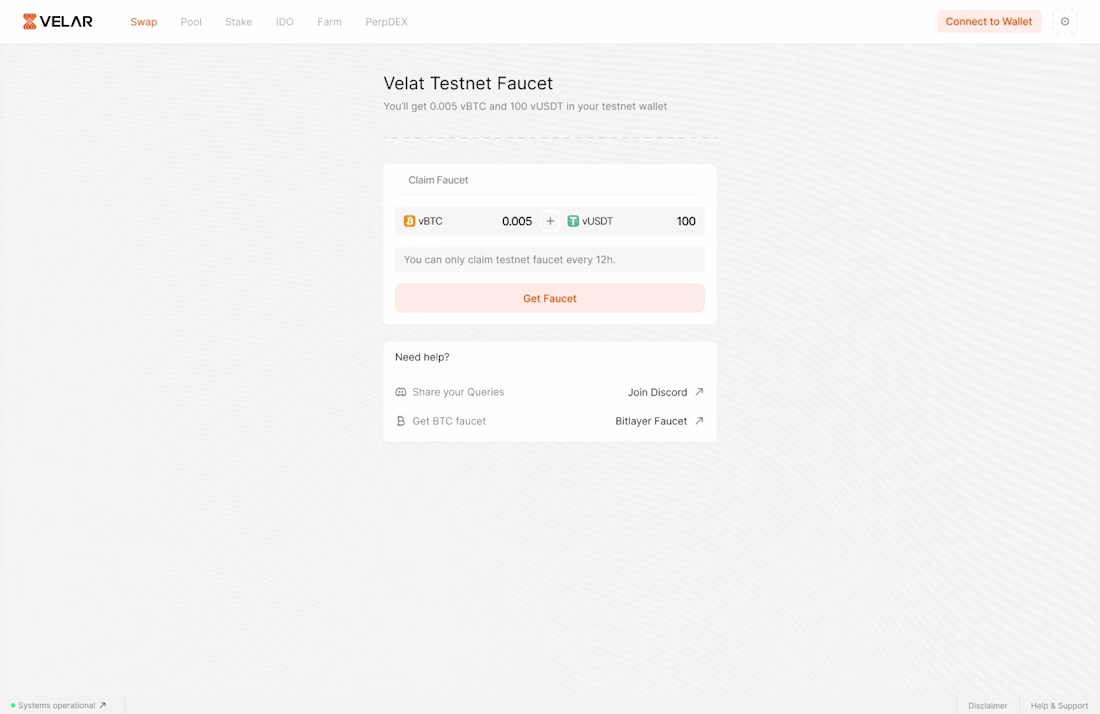Screen dimensions: 1100x714
Task: Switch to the Stake tab
Action: (239, 22)
